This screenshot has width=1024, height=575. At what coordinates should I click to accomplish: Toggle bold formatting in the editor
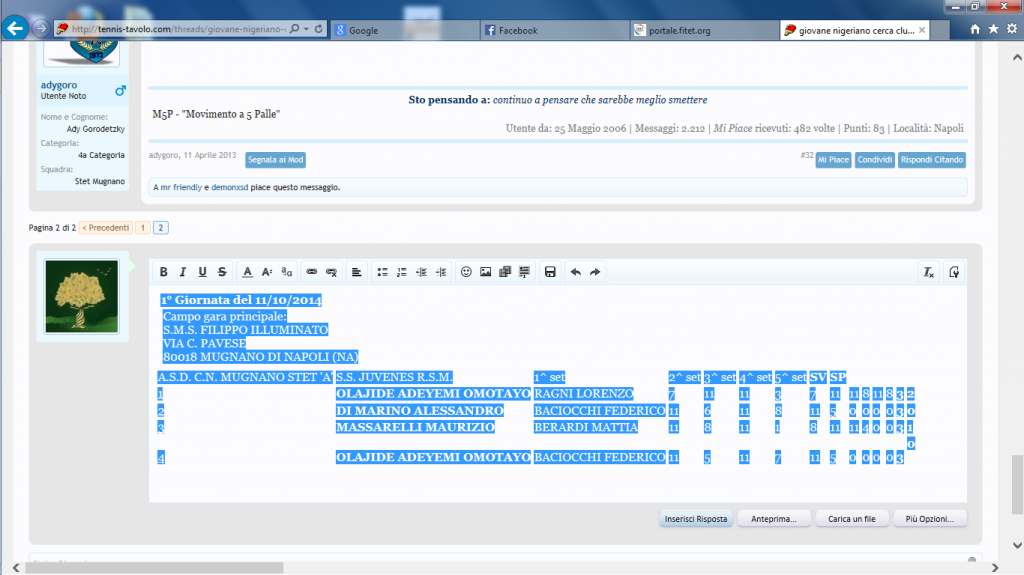click(164, 272)
